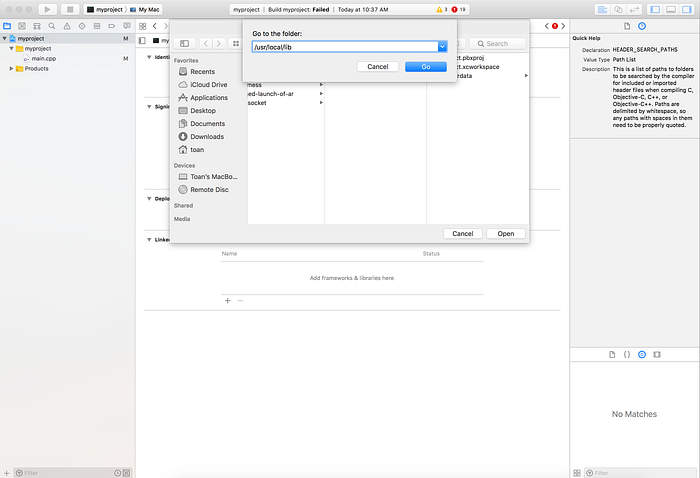Open the Symbol navigator

click(x=37, y=26)
